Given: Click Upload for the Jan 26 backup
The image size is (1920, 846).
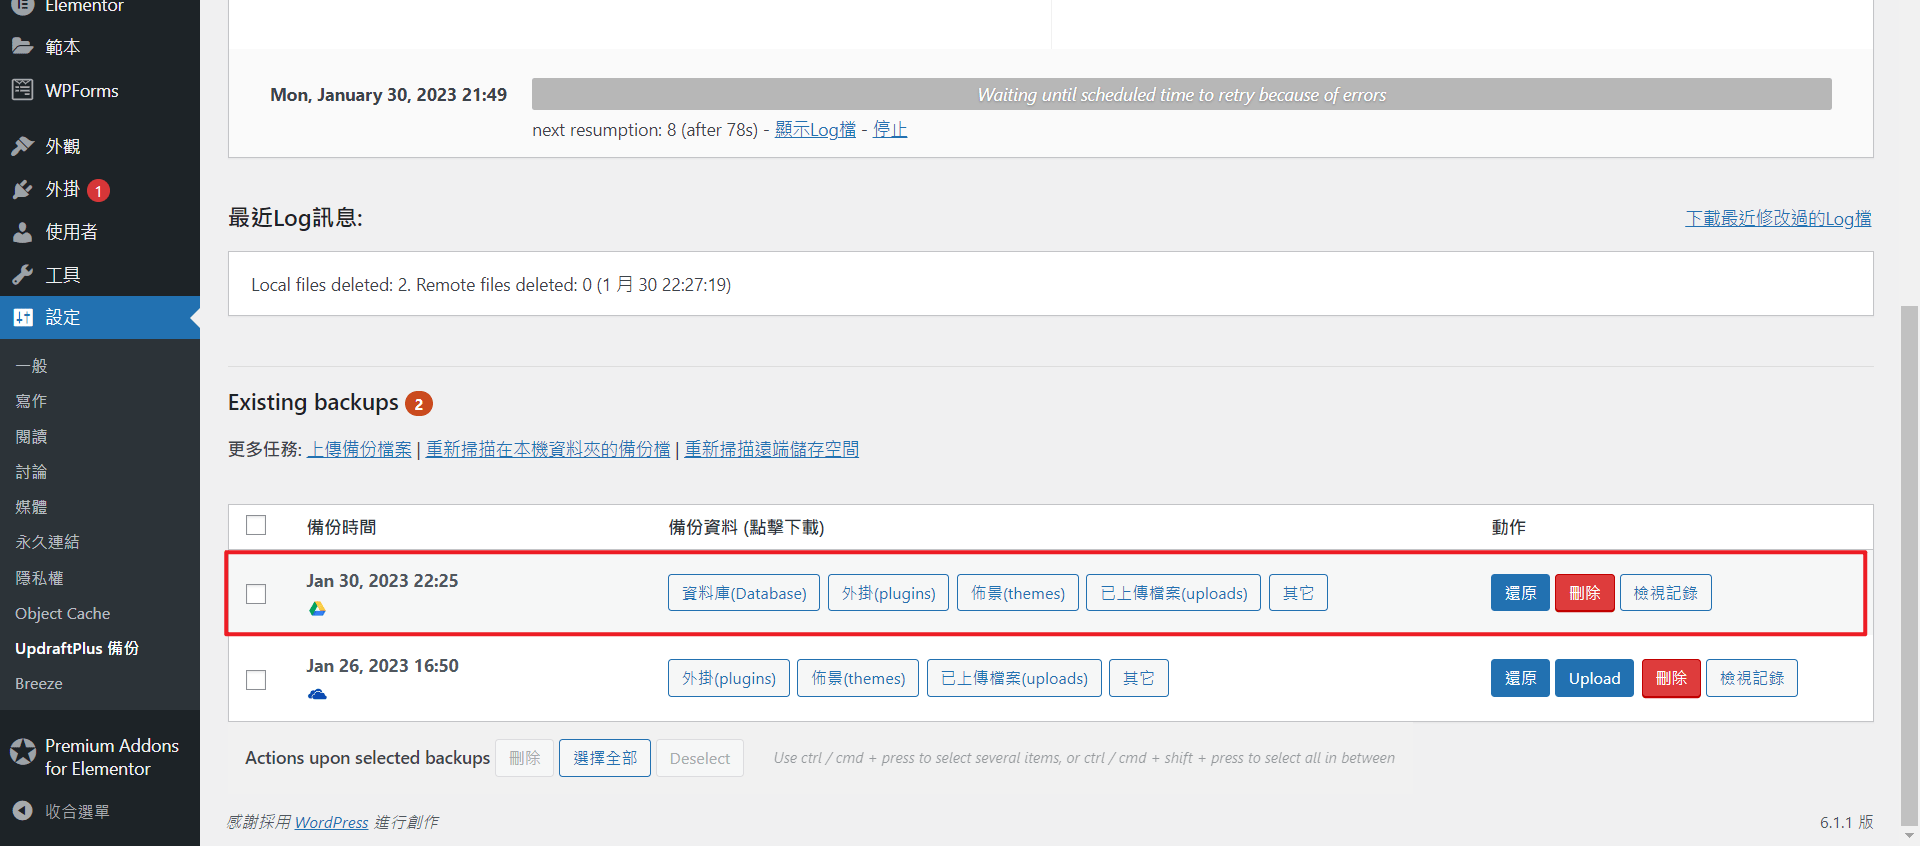Looking at the screenshot, I should point(1594,678).
